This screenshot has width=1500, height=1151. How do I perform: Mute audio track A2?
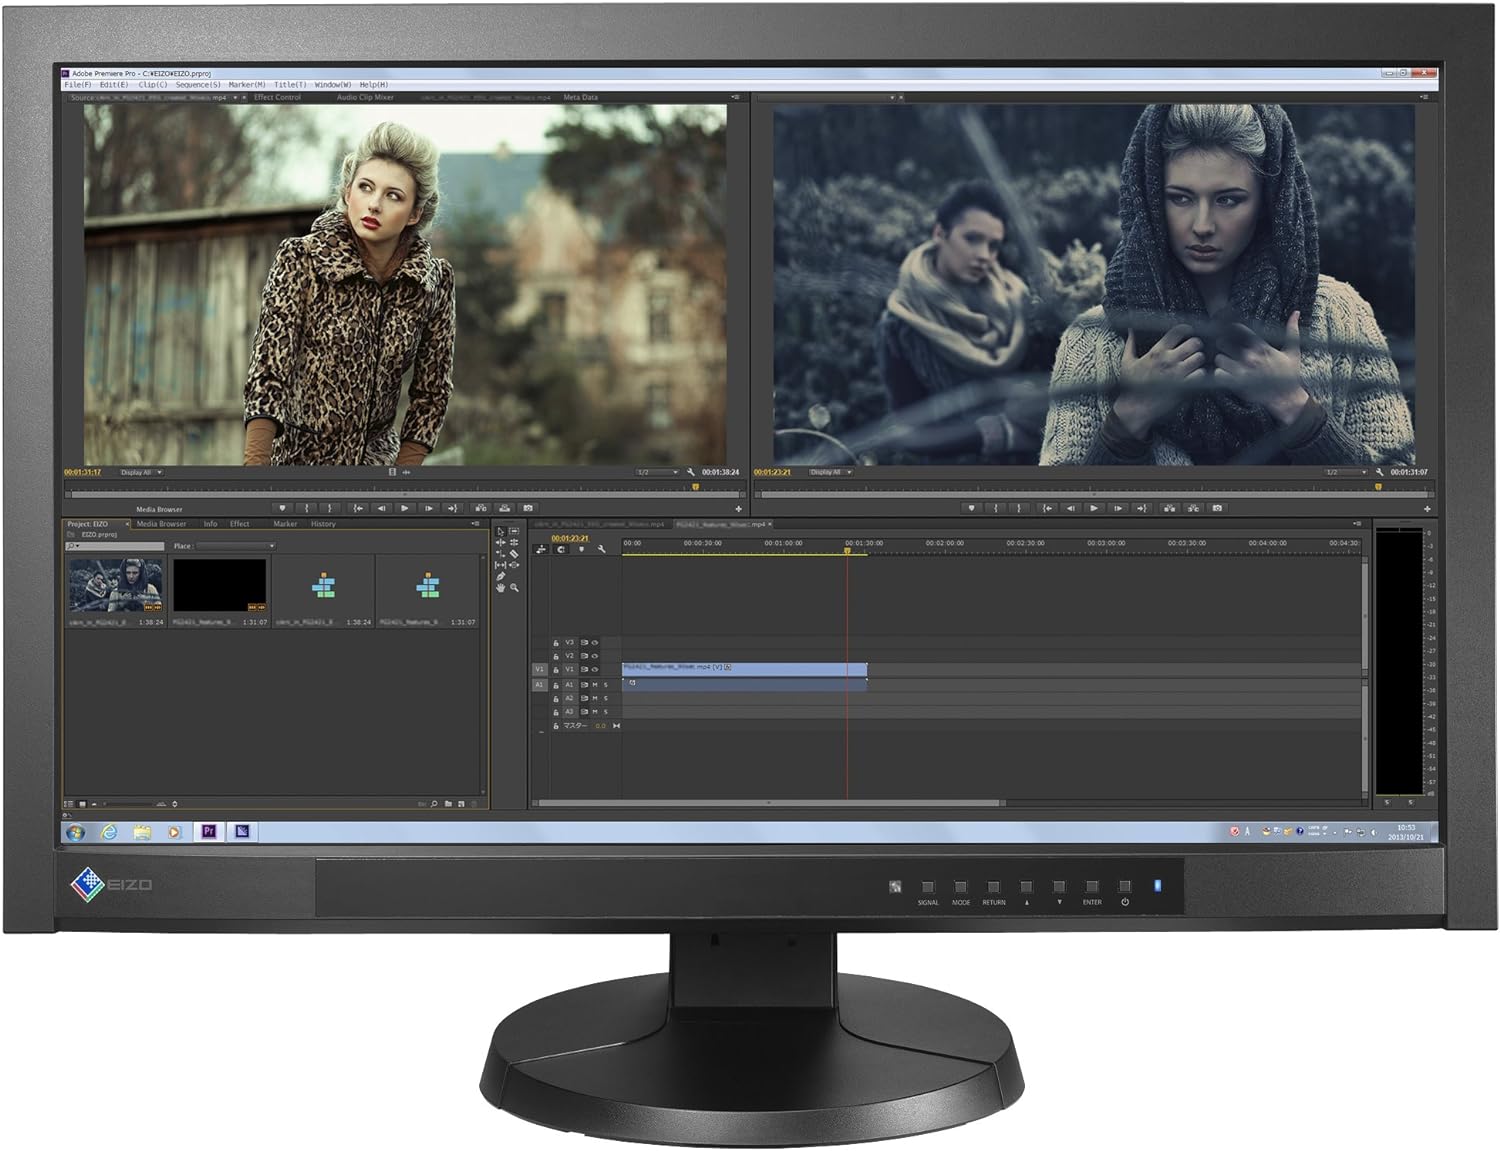[595, 699]
